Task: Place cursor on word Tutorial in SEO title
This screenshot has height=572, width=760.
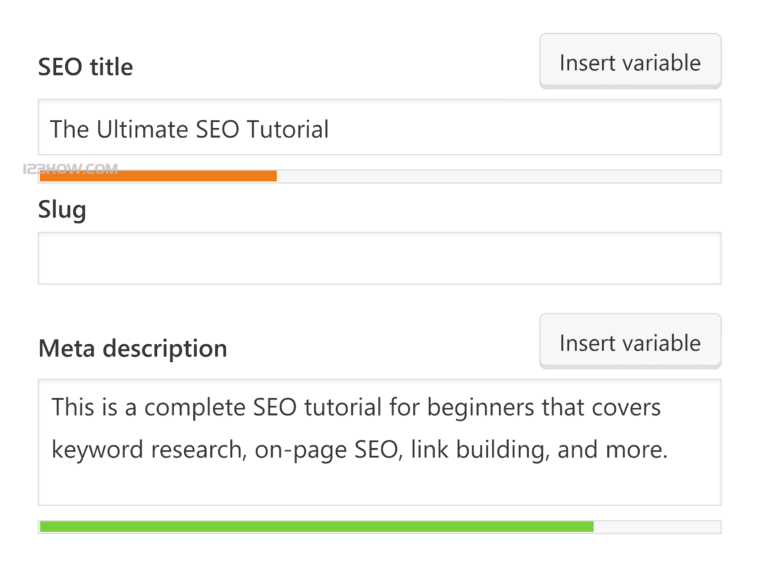Action: pyautogui.click(x=290, y=129)
